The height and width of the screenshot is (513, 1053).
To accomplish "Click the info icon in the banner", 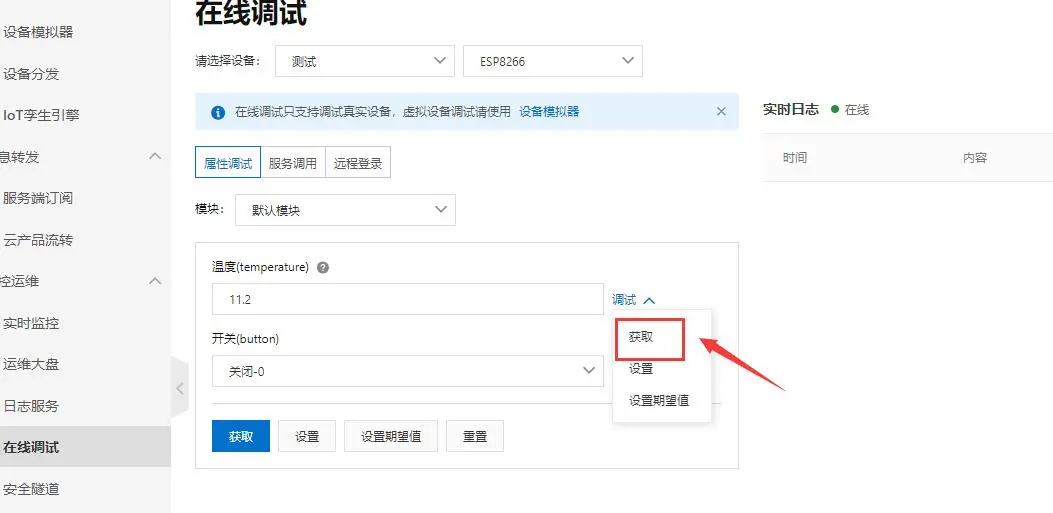I will pyautogui.click(x=218, y=112).
